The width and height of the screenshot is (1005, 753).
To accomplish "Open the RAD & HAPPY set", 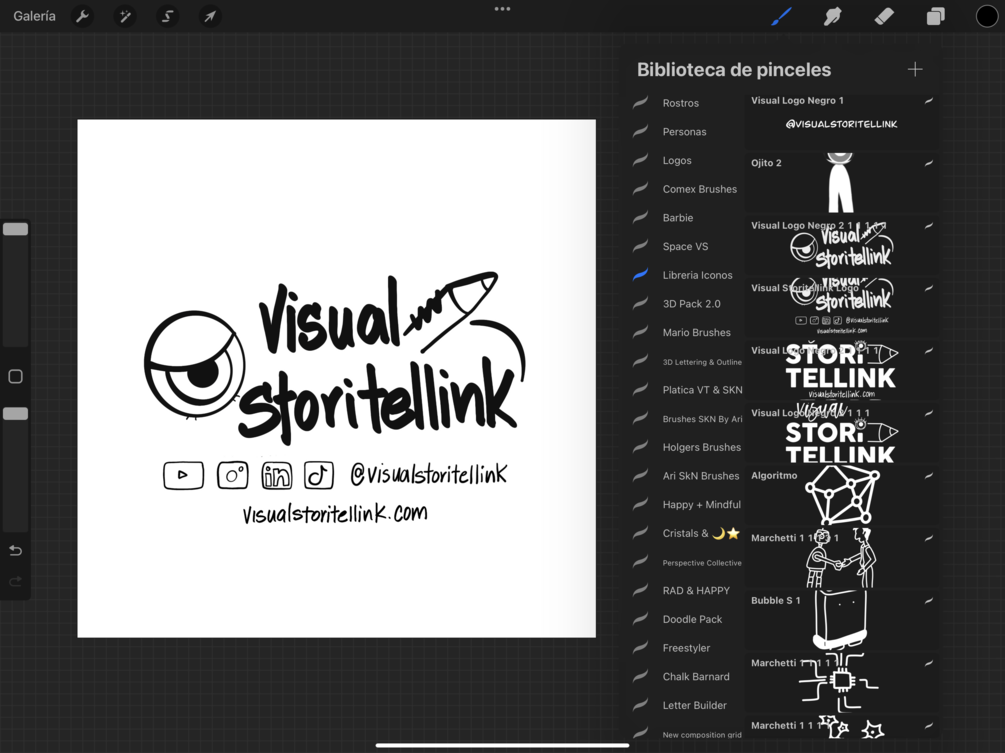I will point(686,590).
